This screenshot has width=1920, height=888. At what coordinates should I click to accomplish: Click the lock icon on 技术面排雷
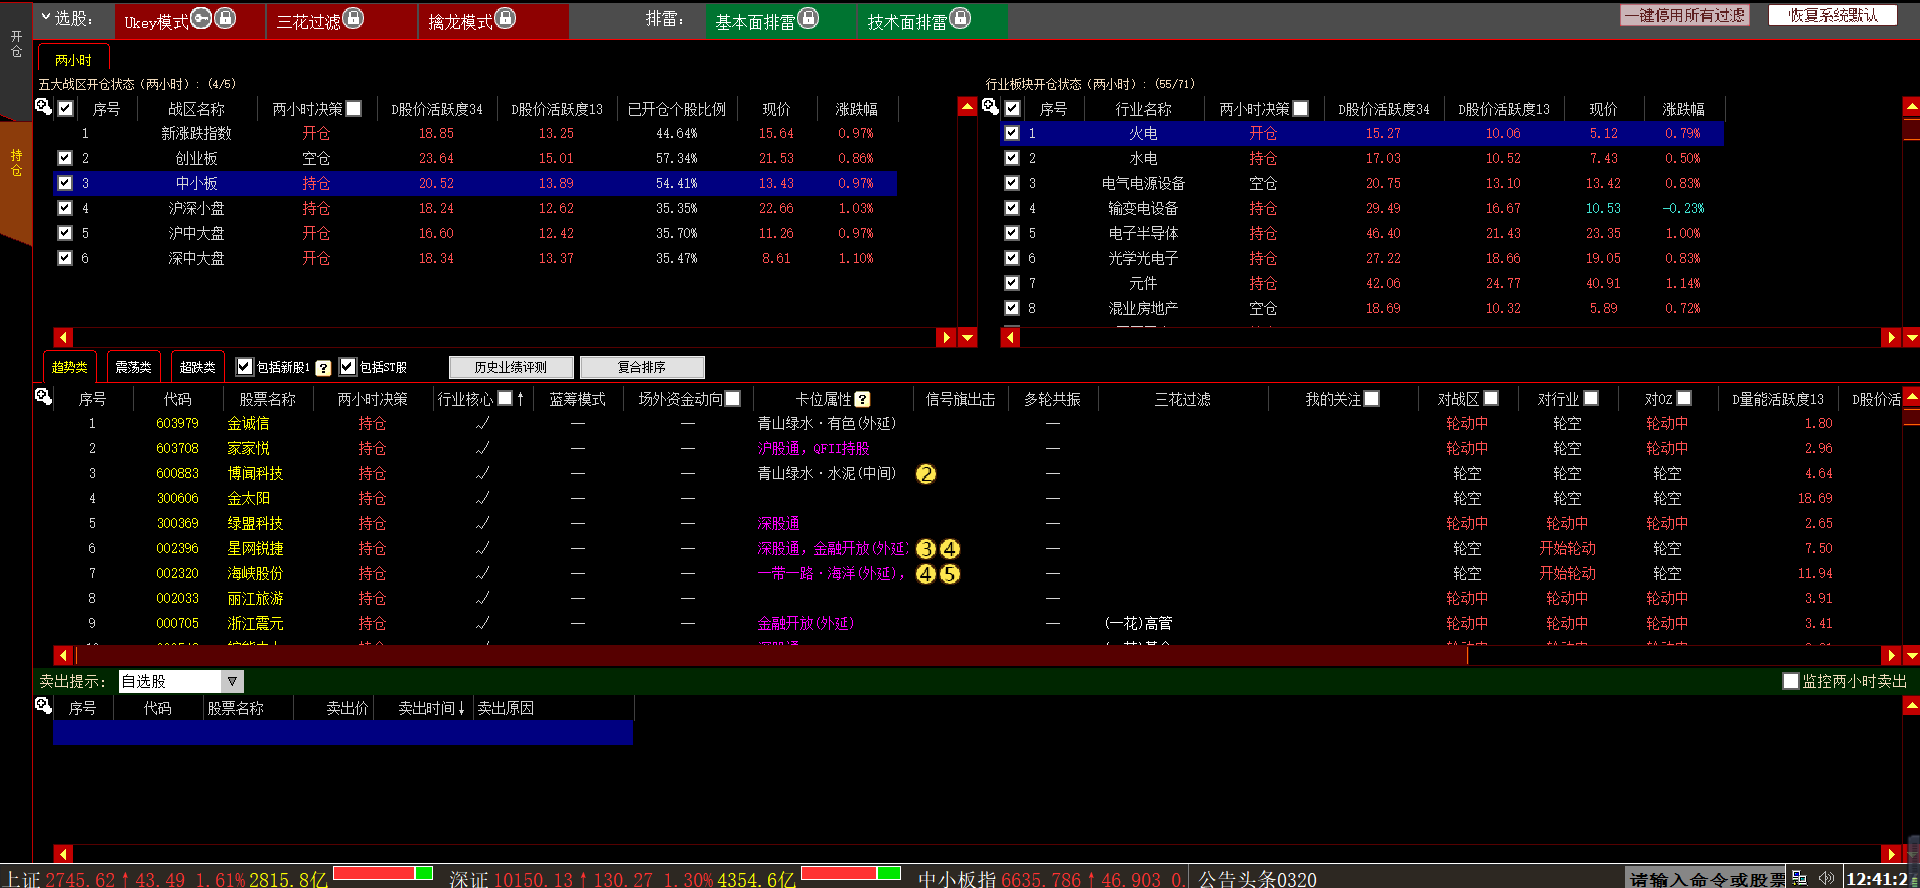tap(960, 19)
